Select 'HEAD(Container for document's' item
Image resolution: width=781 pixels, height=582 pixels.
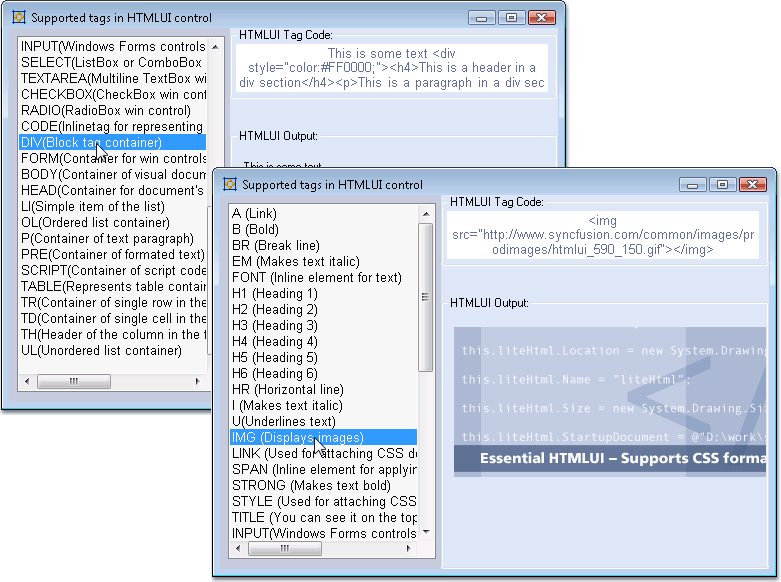tap(113, 190)
